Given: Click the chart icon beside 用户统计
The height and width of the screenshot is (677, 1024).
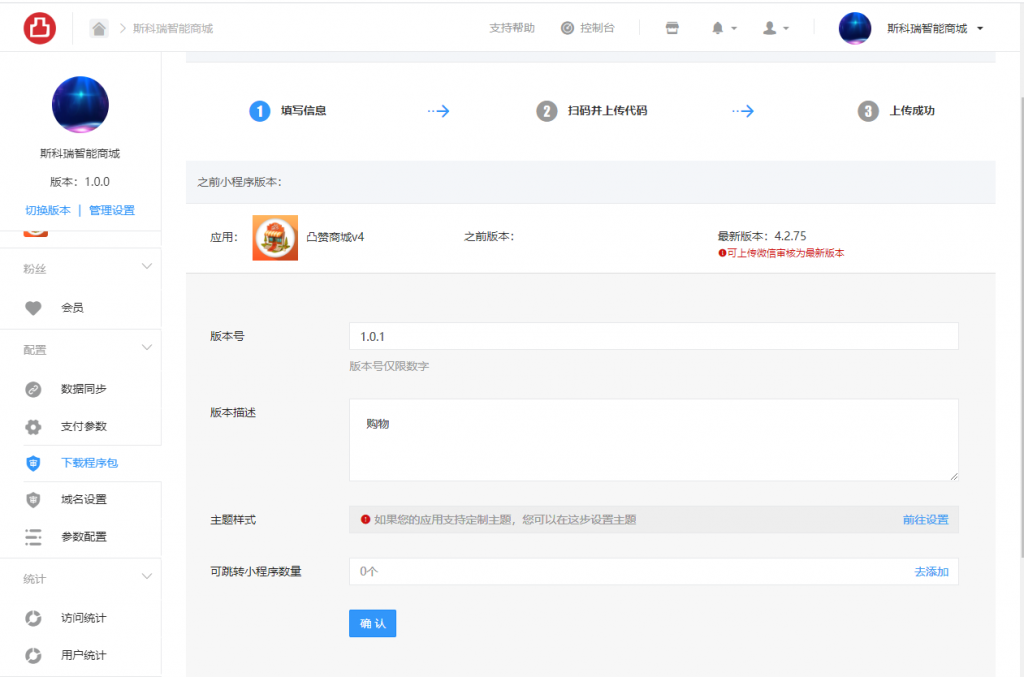Looking at the screenshot, I should tap(33, 655).
